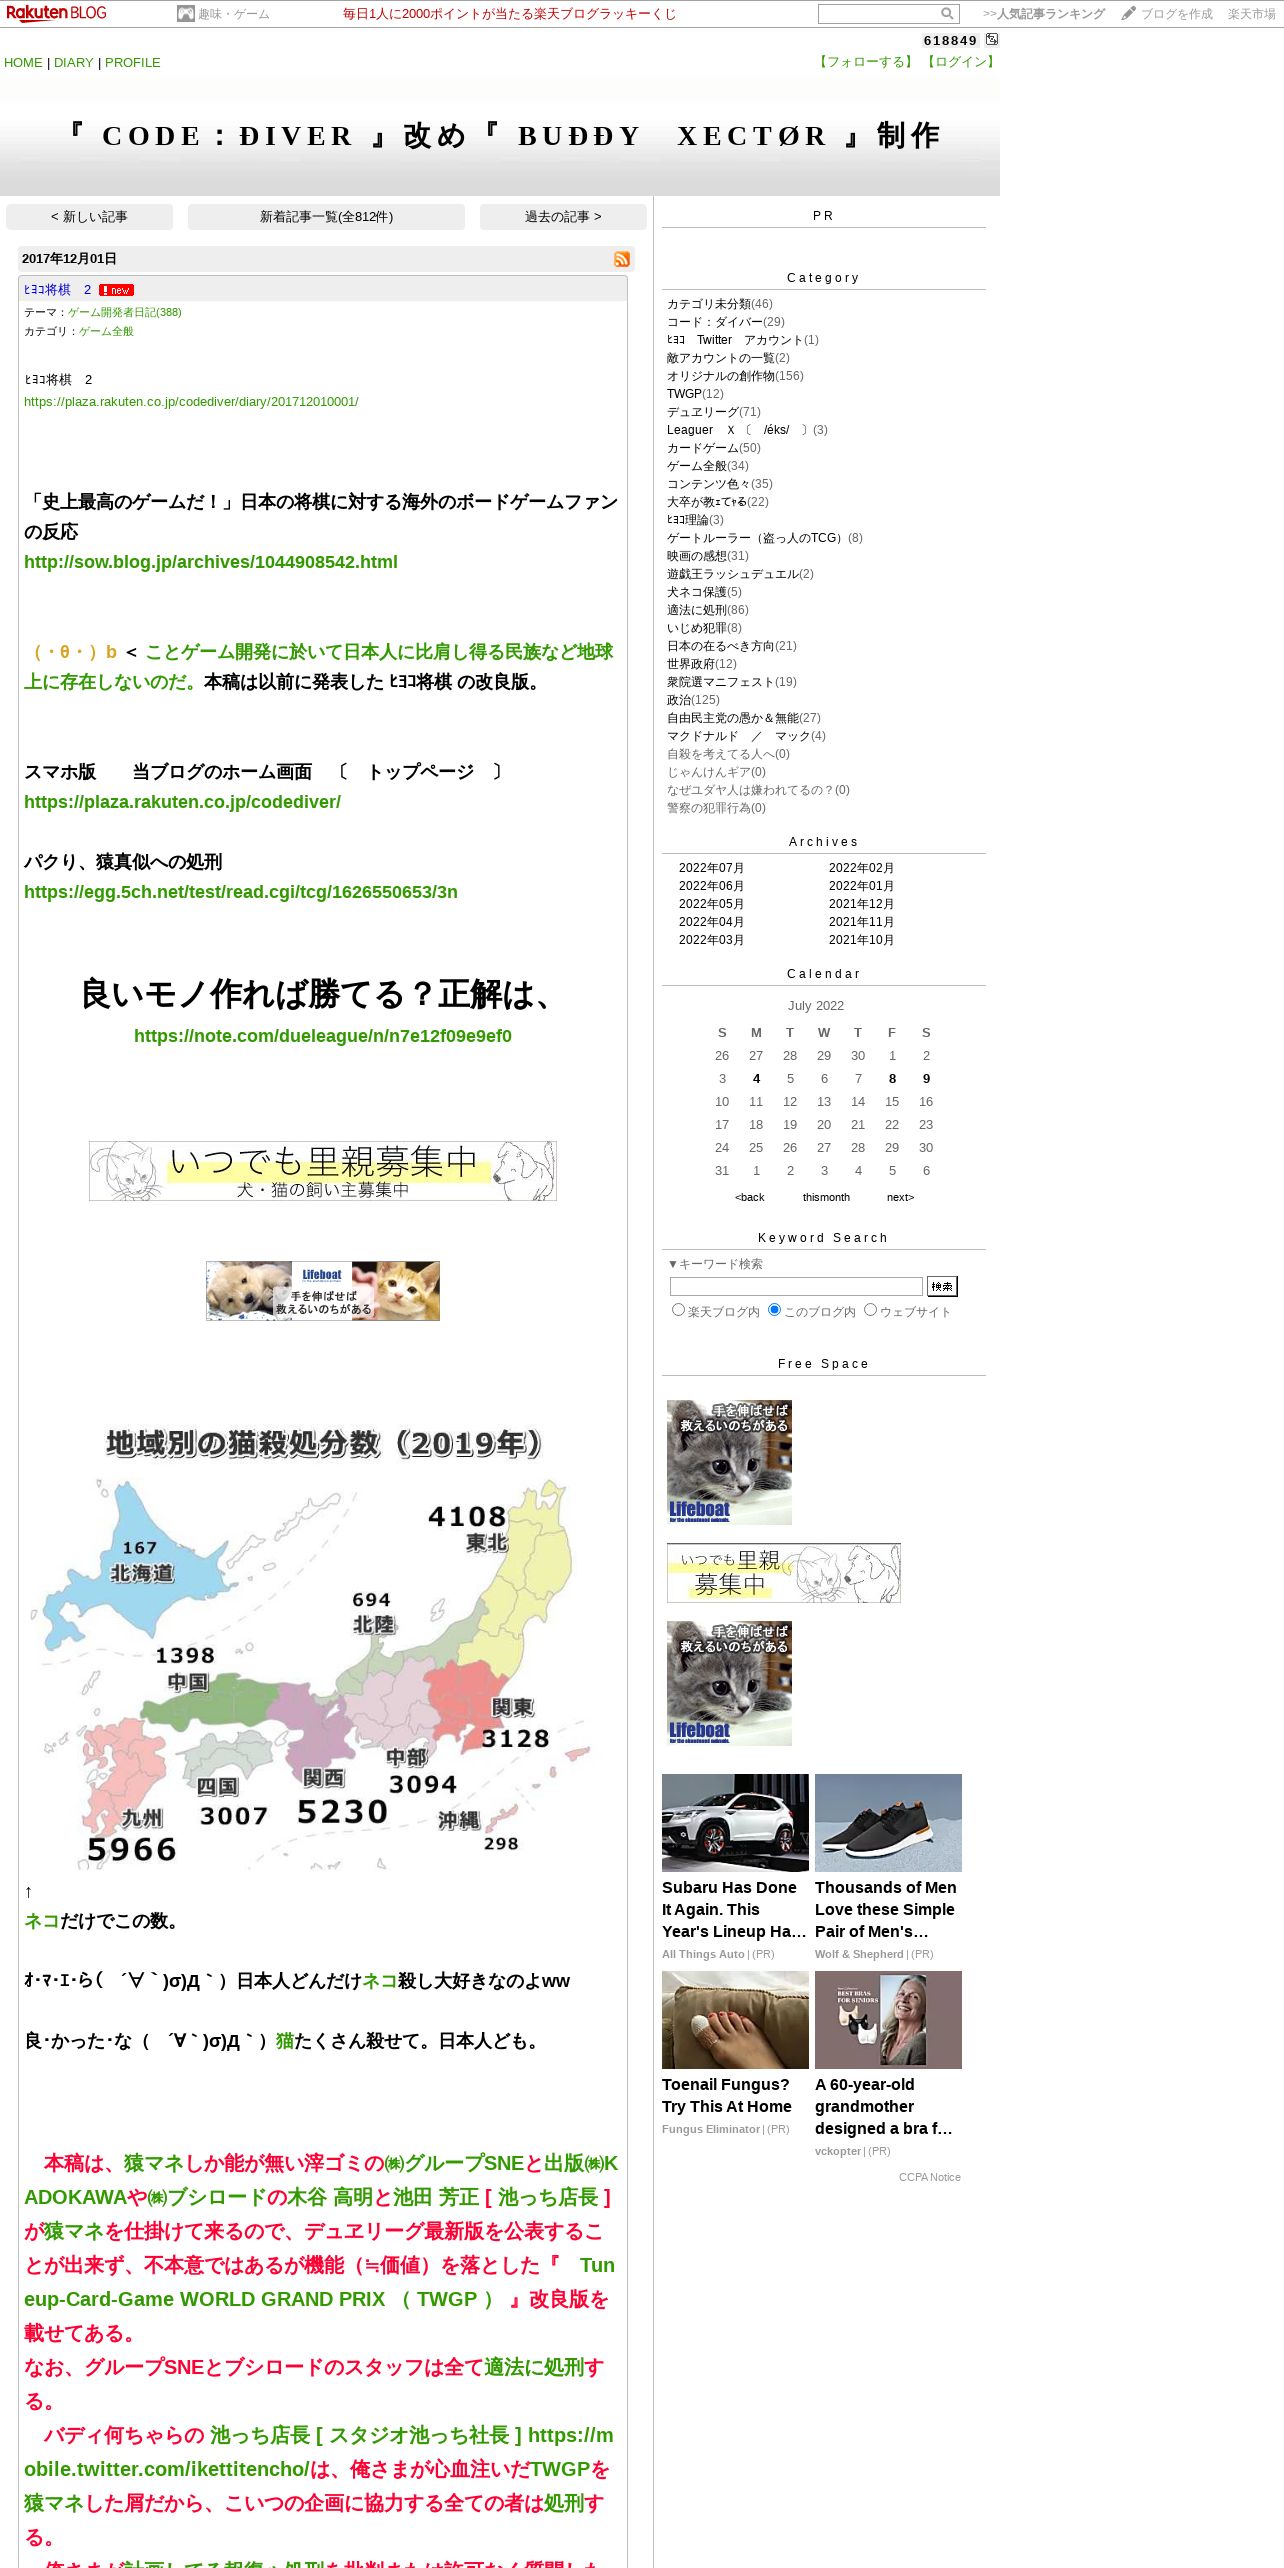Click 【フォローする】 link

pos(864,62)
